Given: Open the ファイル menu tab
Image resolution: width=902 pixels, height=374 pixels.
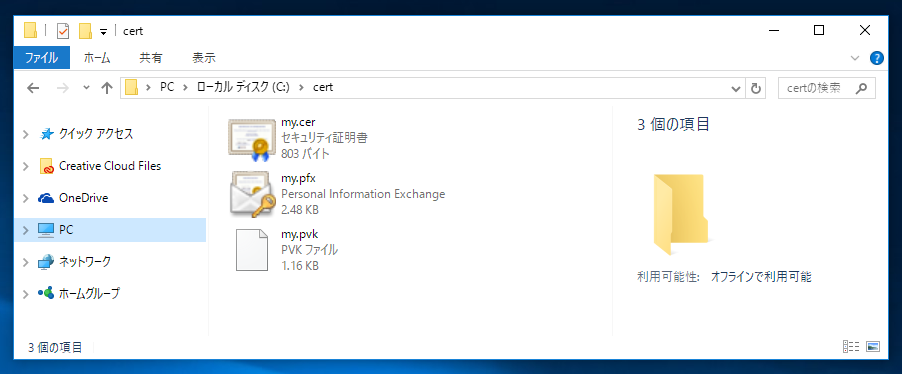Looking at the screenshot, I should pos(41,58).
